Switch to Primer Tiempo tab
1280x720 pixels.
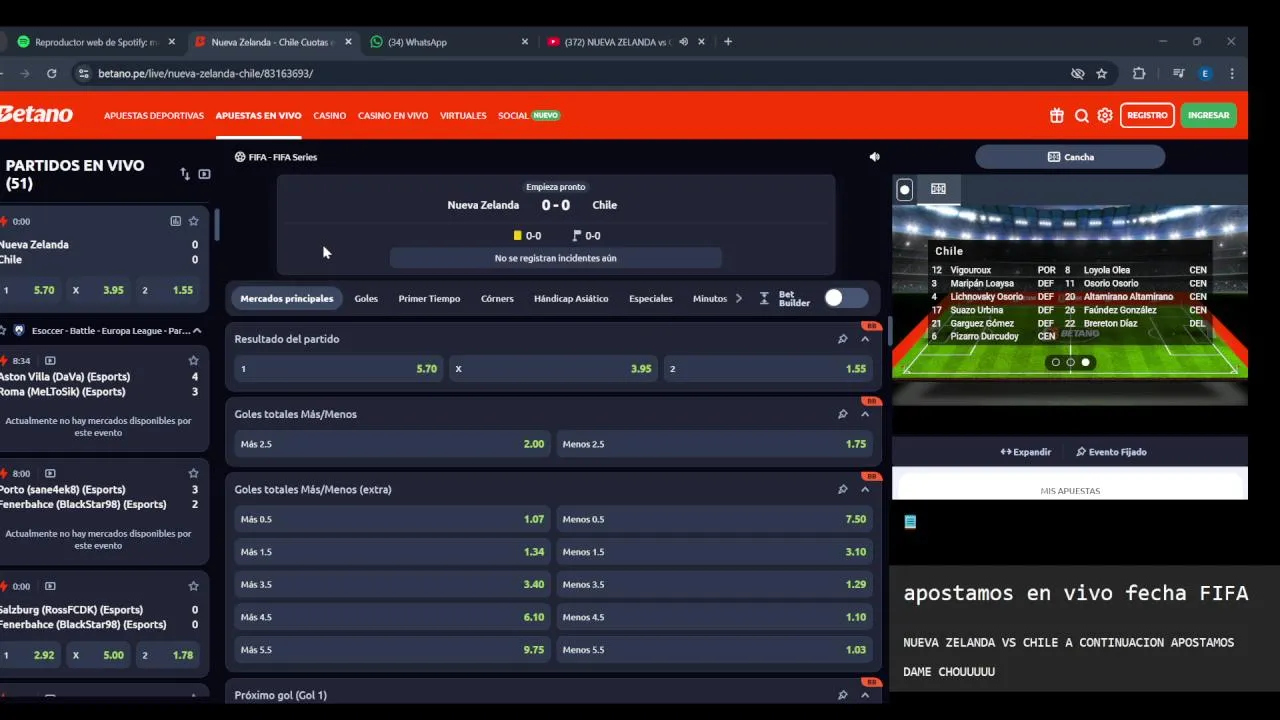point(429,298)
